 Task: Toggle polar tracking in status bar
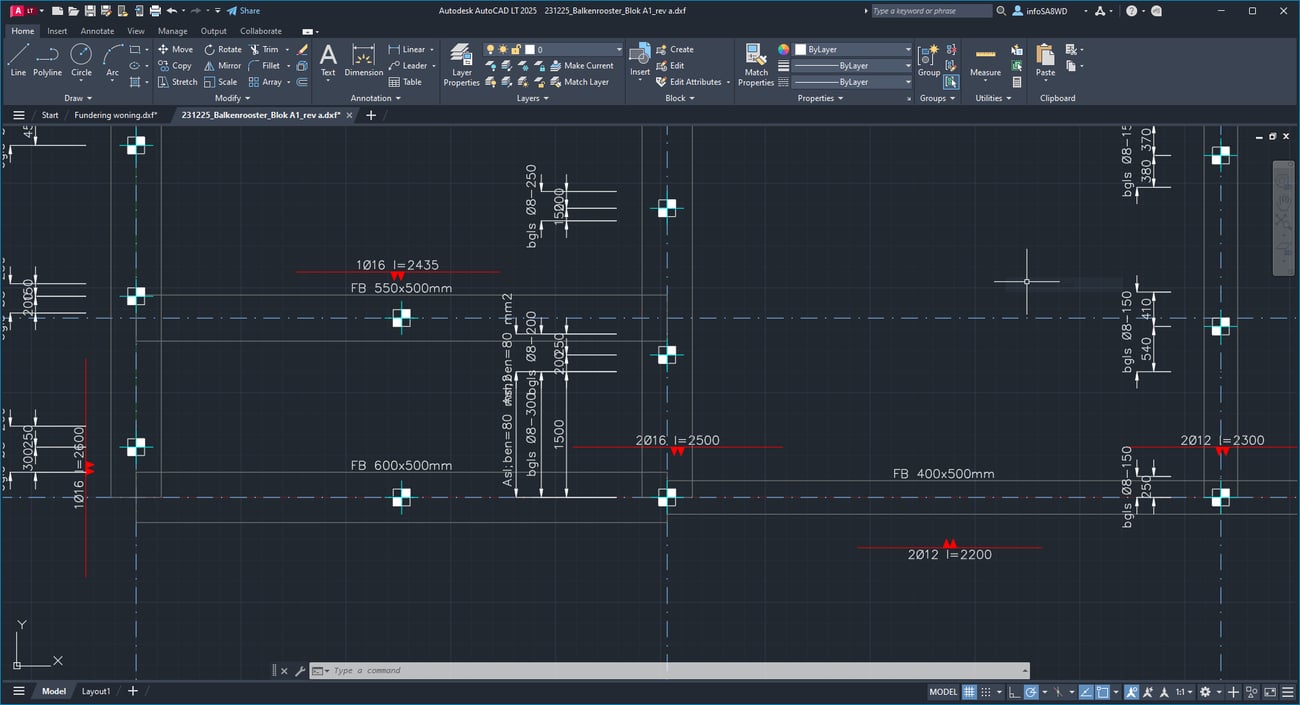click(1031, 692)
